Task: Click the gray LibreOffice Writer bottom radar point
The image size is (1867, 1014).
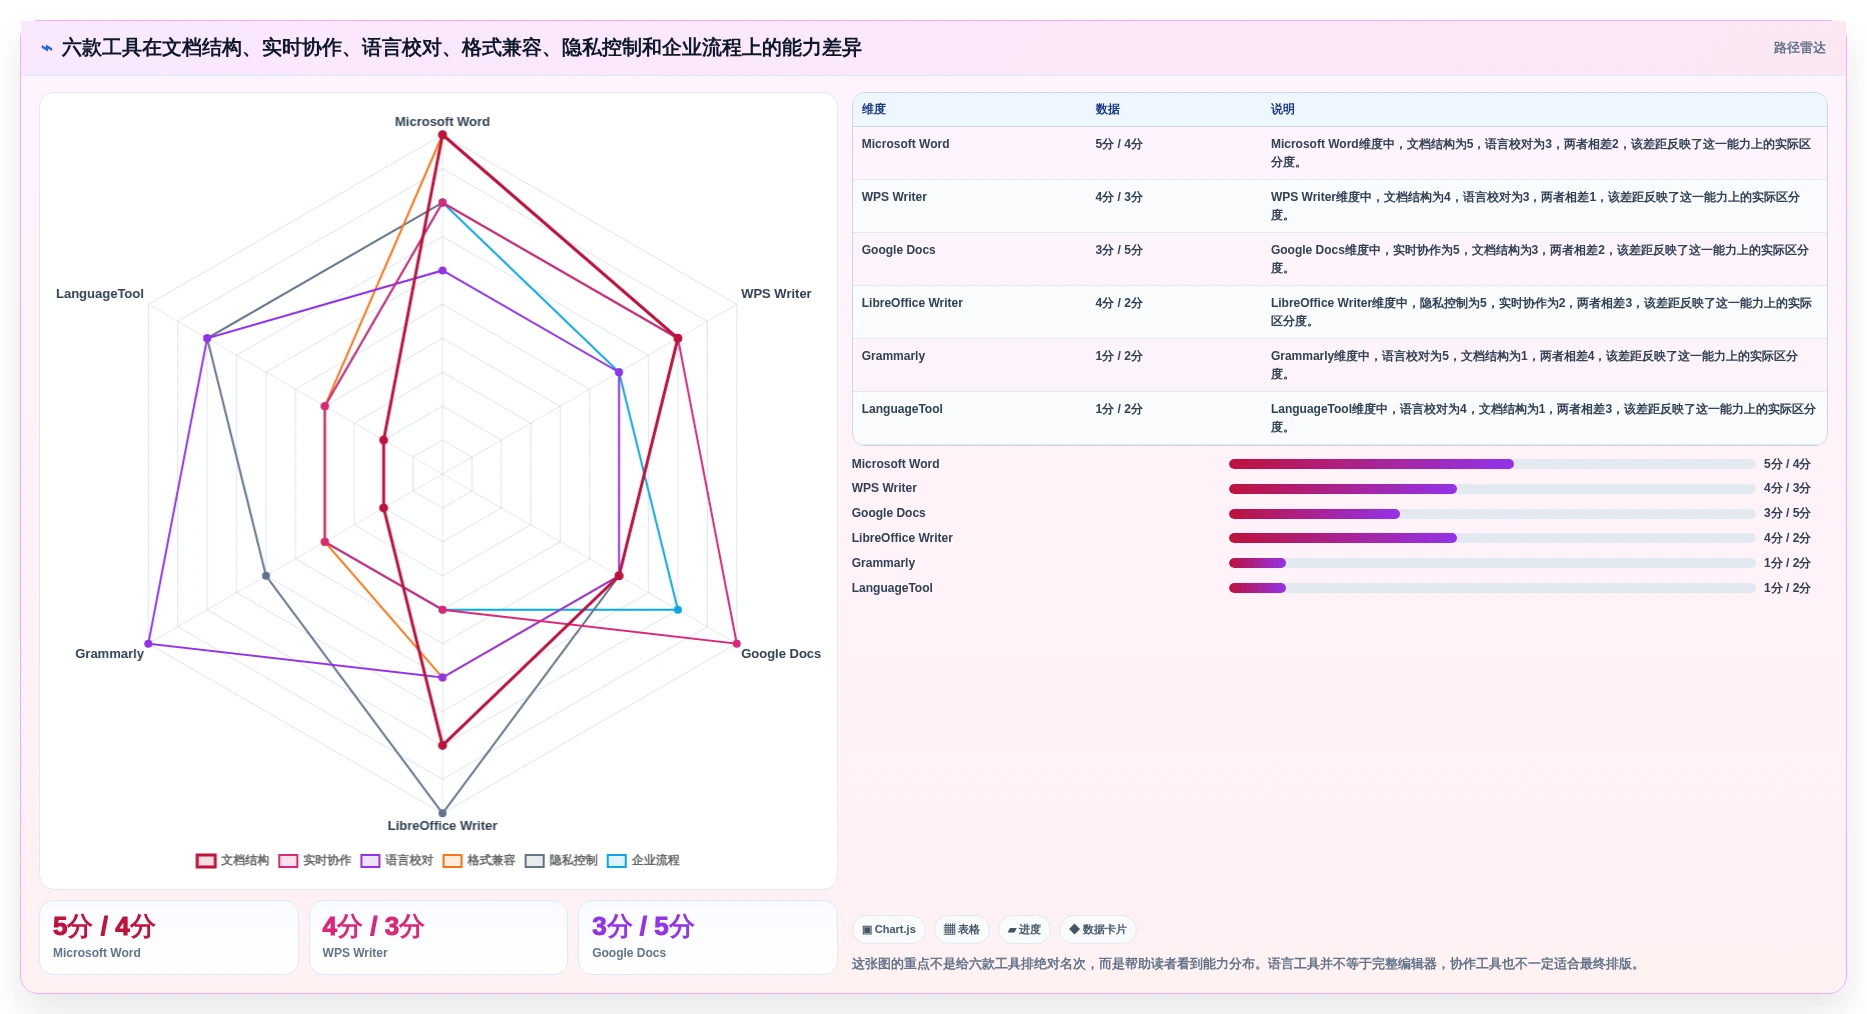Action: tap(442, 813)
